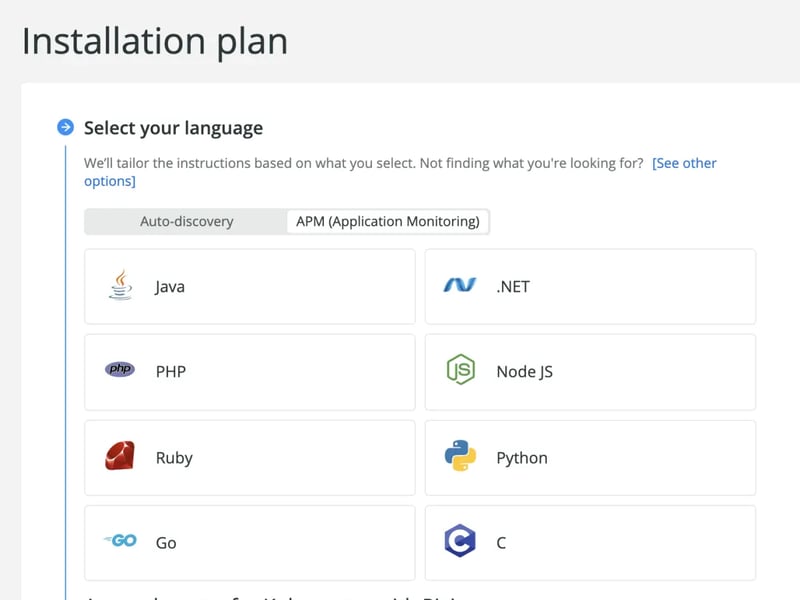This screenshot has height=600, width=800.
Task: Click the blue arrow step indicator icon
Action: point(65,127)
